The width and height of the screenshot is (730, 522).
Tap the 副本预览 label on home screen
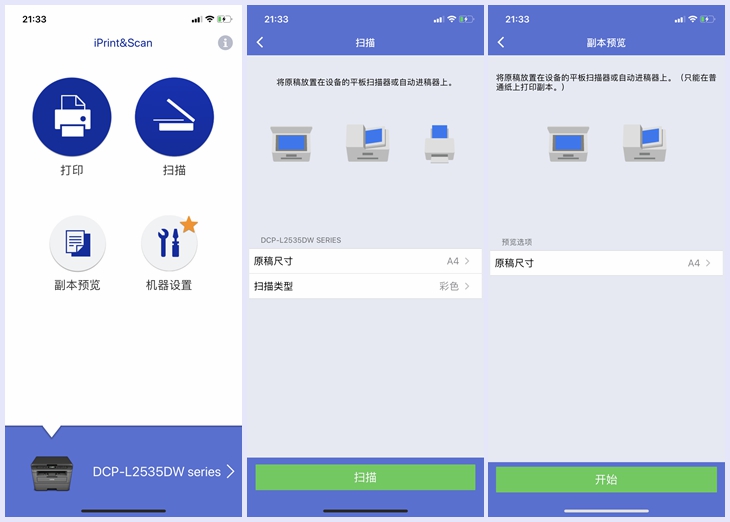77,285
